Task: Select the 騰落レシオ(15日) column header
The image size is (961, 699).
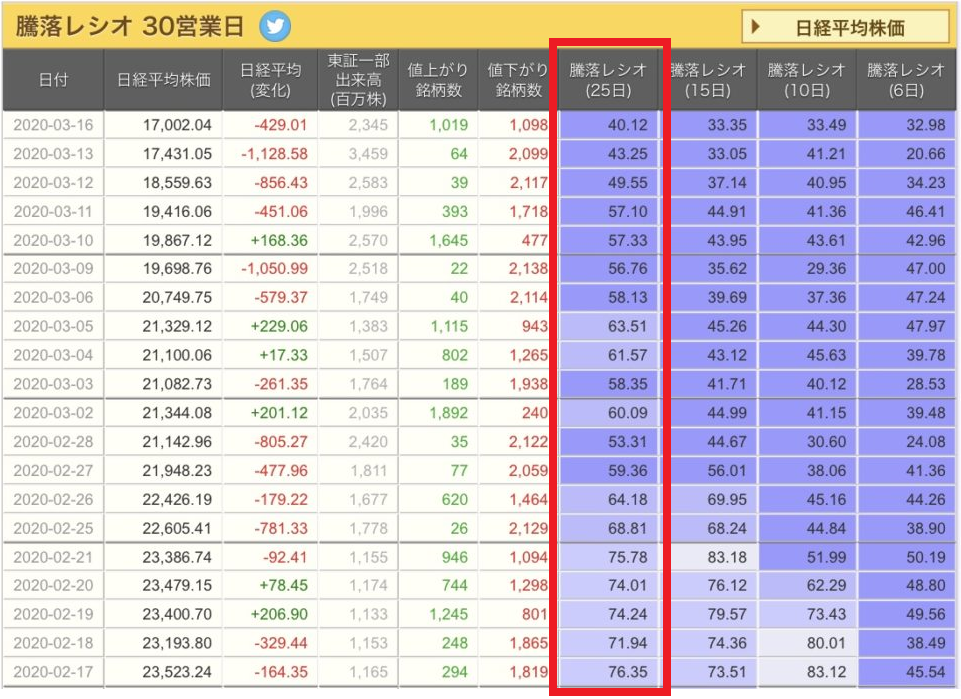Action: pos(708,80)
